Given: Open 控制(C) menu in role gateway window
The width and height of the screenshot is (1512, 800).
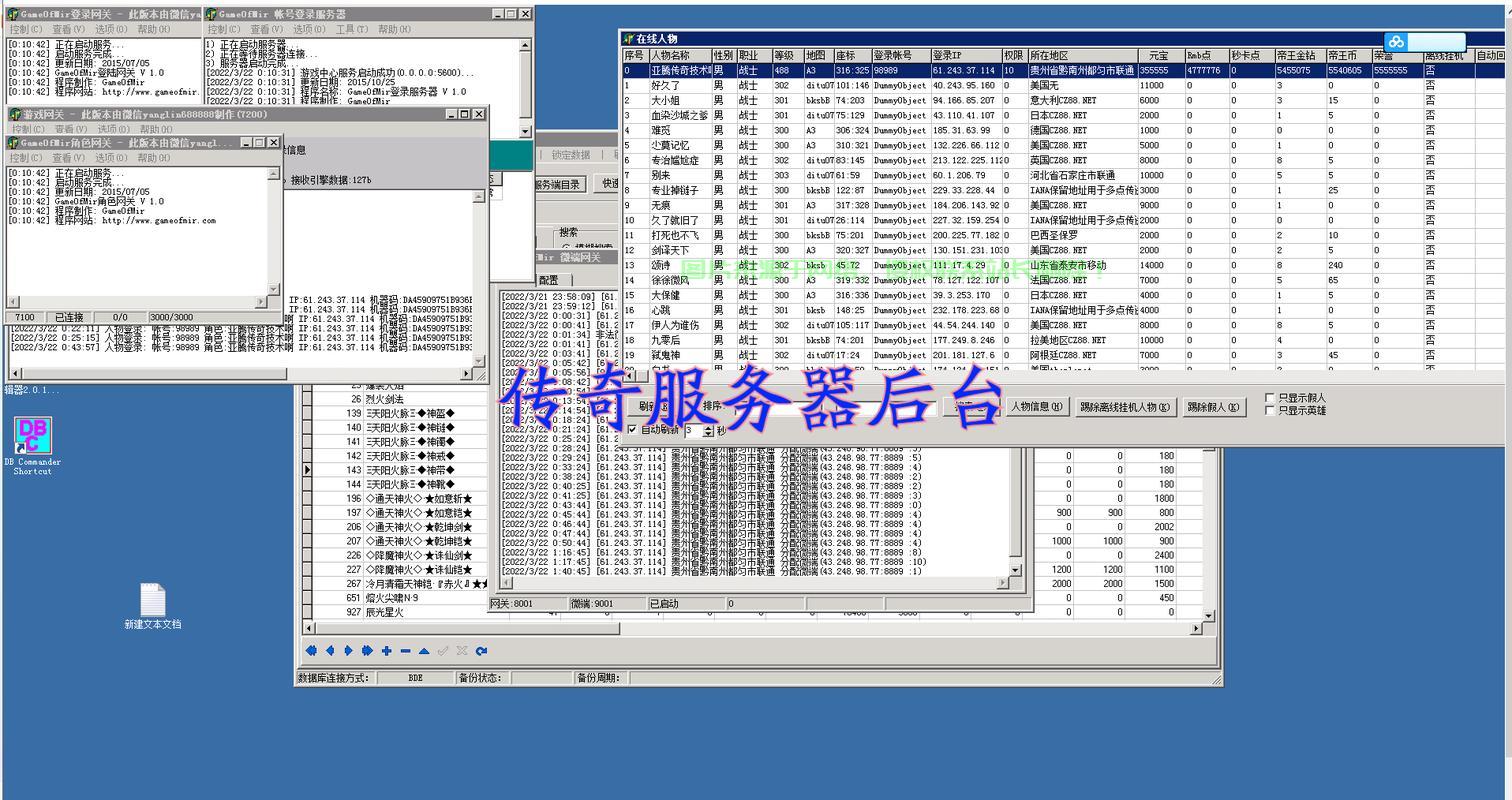Looking at the screenshot, I should 27,158.
